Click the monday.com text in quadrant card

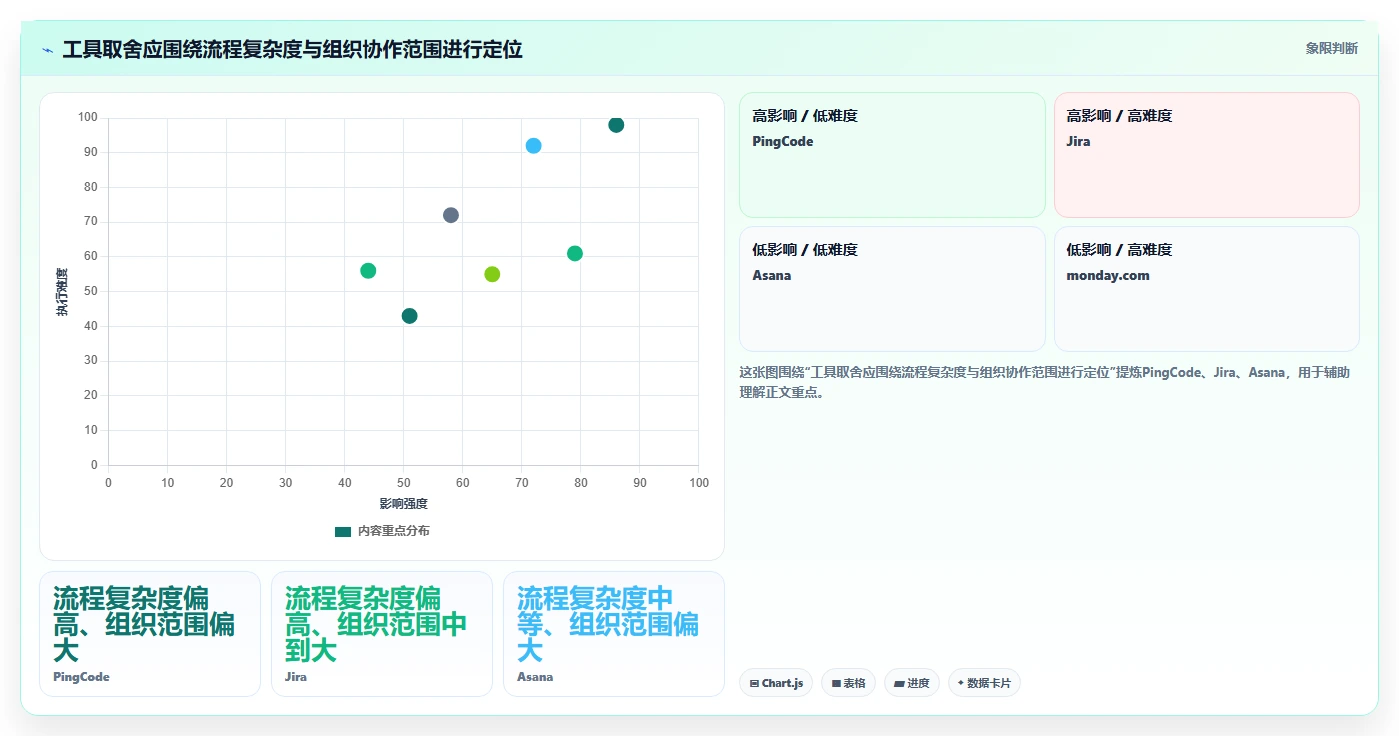pyautogui.click(x=1108, y=275)
